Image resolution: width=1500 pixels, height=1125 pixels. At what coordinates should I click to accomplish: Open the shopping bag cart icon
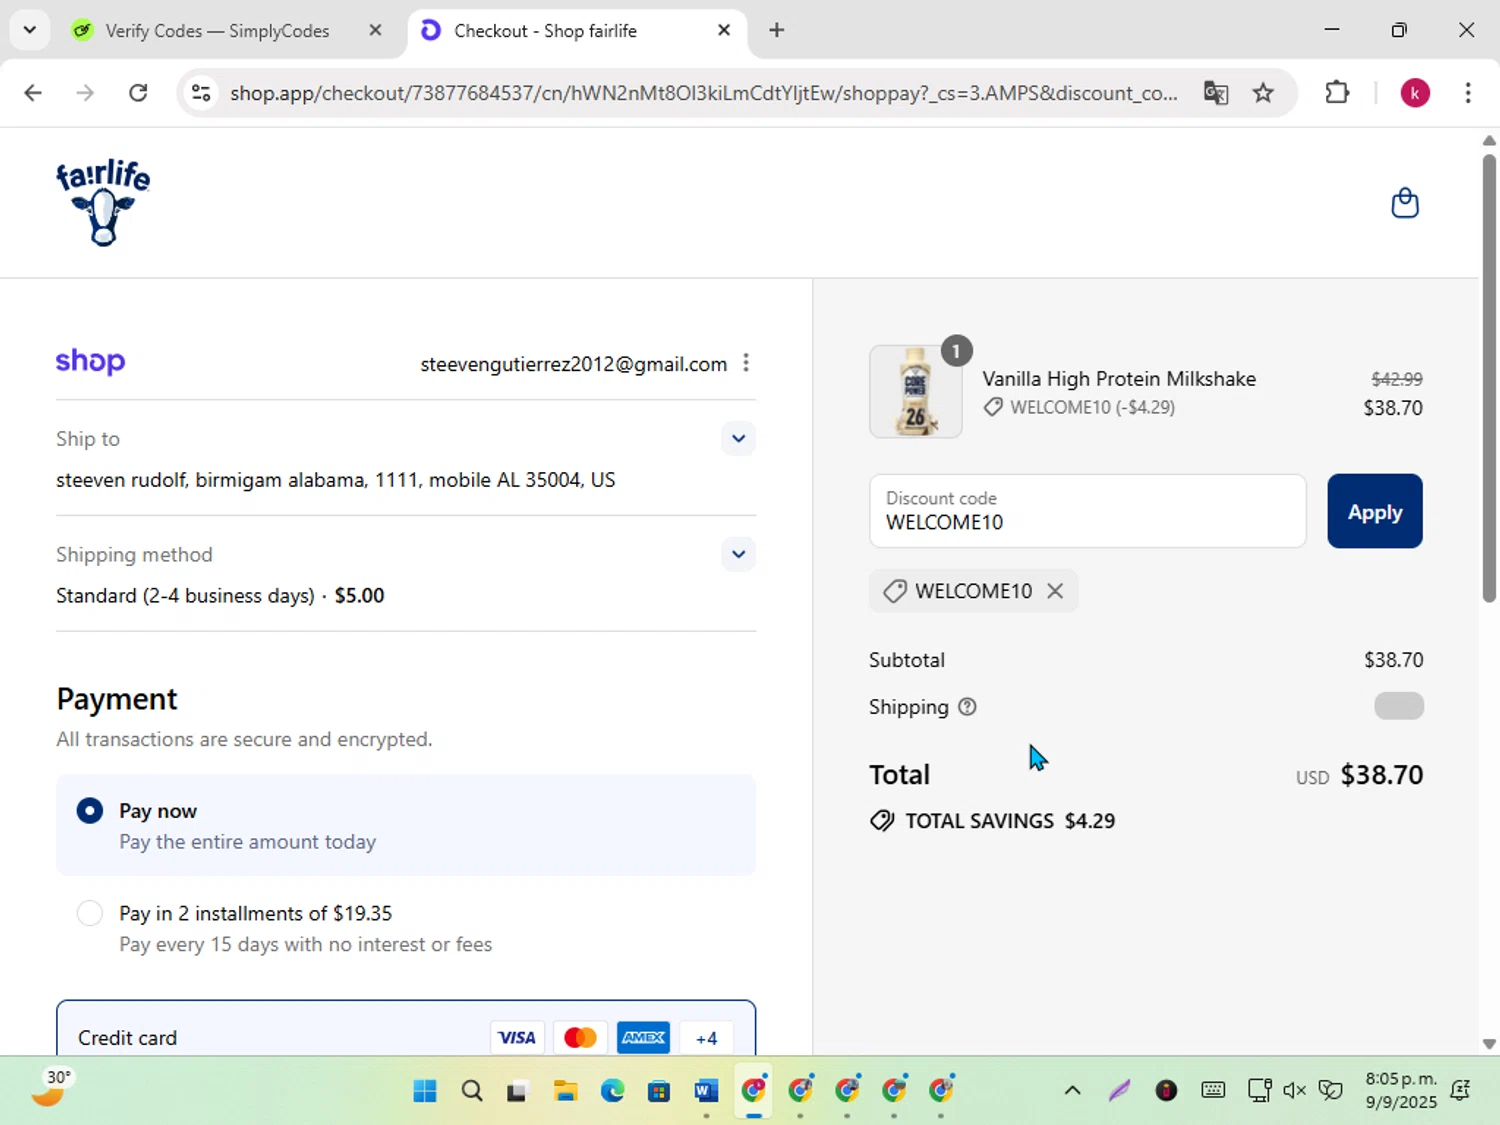[1405, 203]
